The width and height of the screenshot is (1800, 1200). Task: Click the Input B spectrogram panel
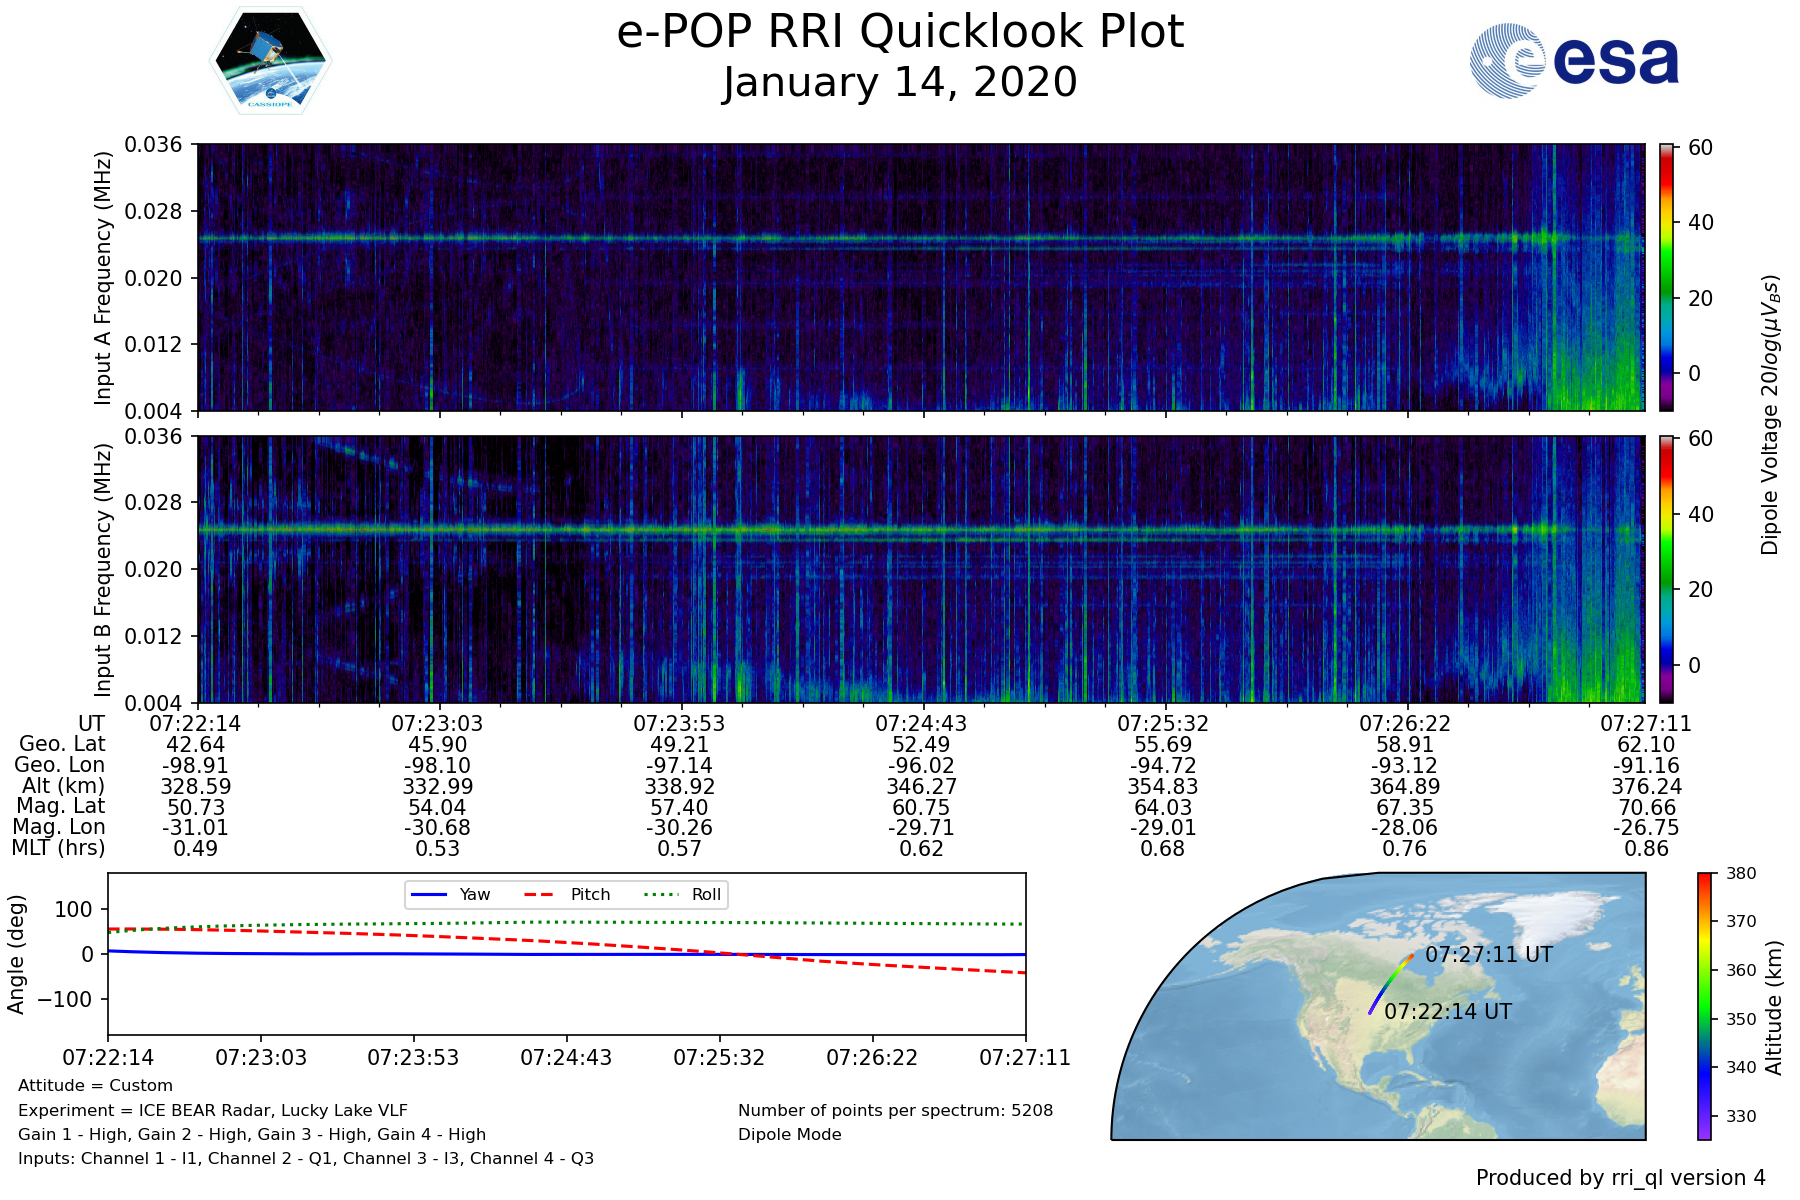(x=920, y=569)
